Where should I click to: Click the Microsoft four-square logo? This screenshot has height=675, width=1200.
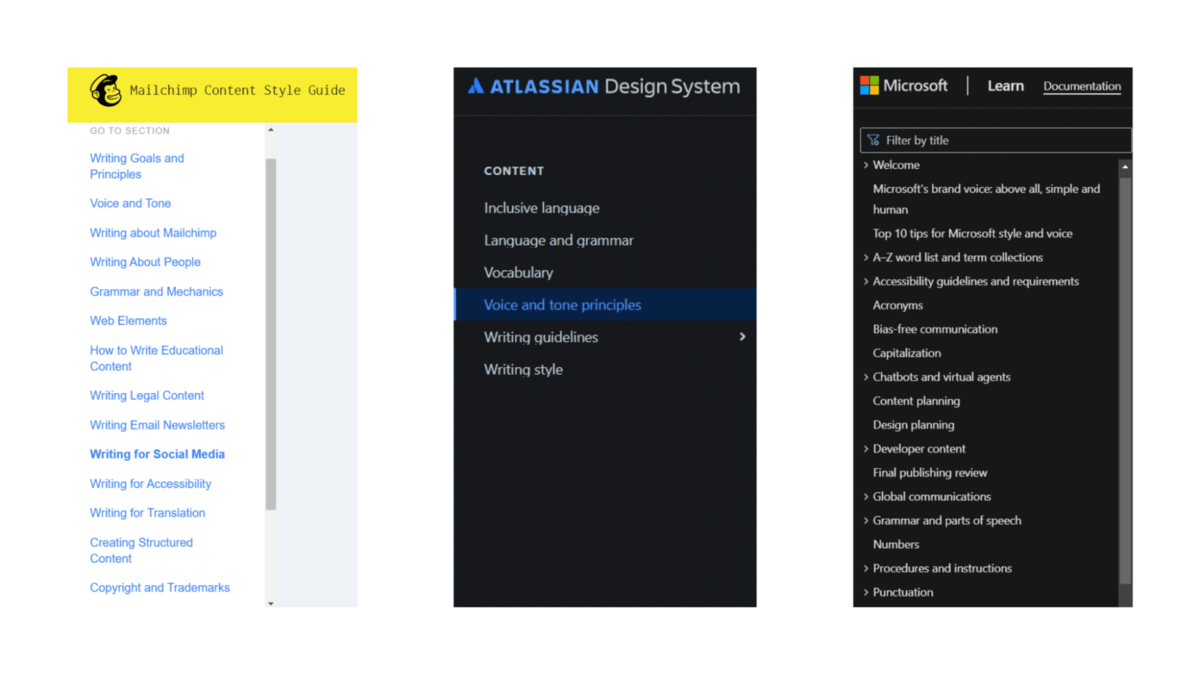[x=870, y=86]
